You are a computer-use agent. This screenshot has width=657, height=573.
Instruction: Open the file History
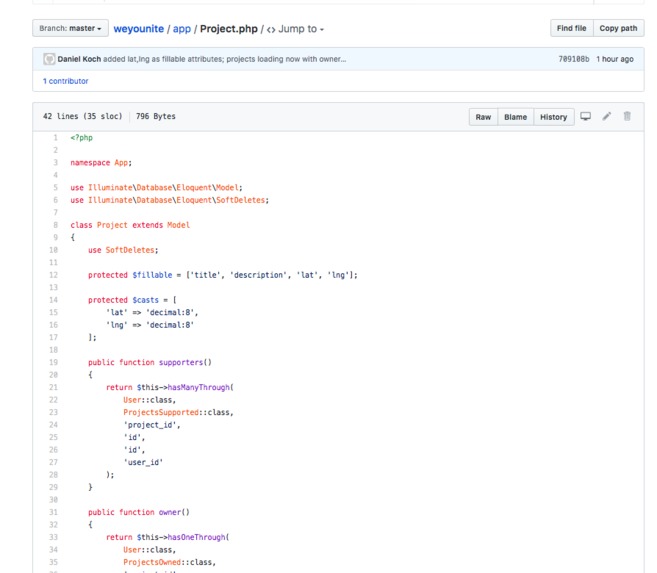point(554,117)
